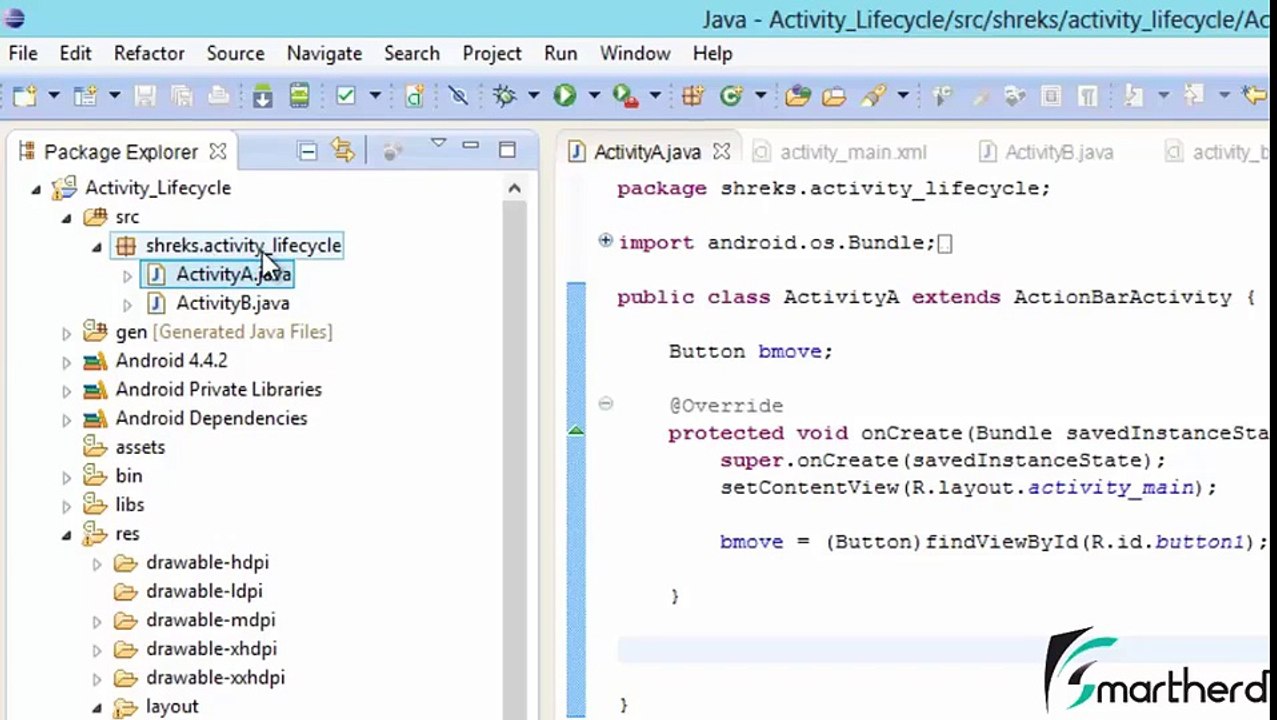Click the Previous Annotation icon
Viewport: 1277px width, 720px height.
click(1193, 96)
